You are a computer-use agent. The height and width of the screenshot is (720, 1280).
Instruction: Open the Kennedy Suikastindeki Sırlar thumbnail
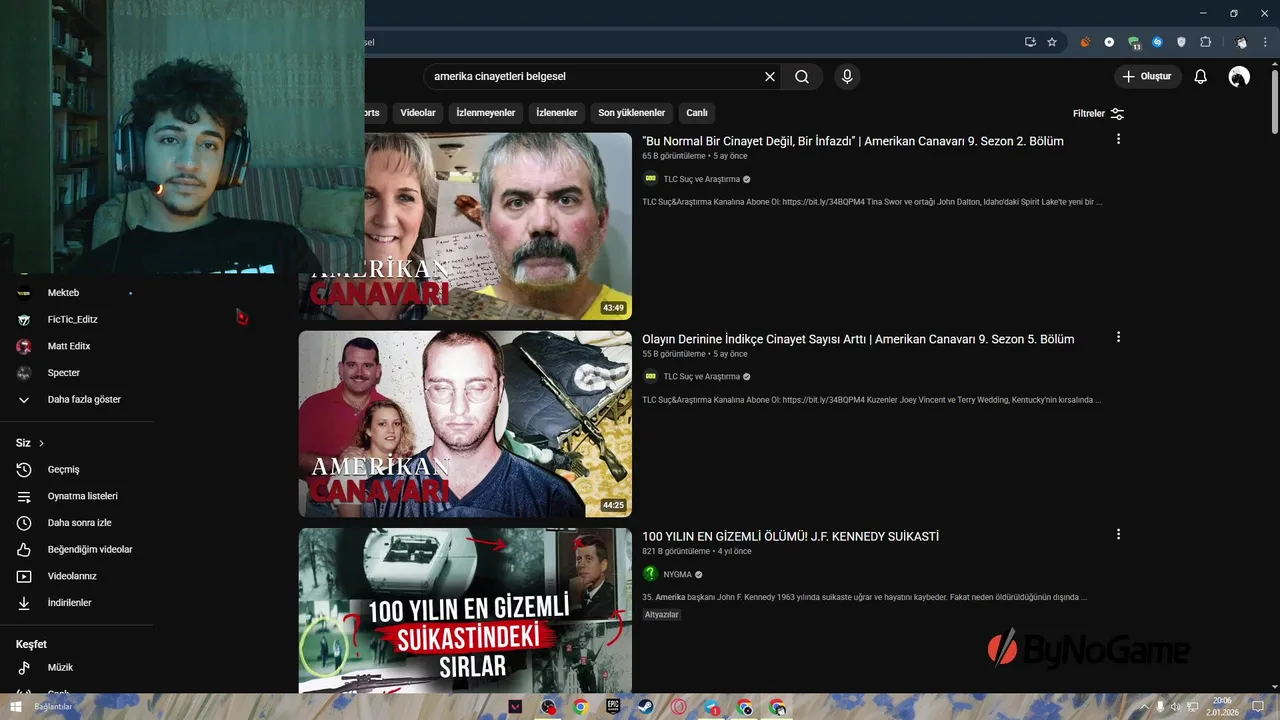tap(465, 610)
